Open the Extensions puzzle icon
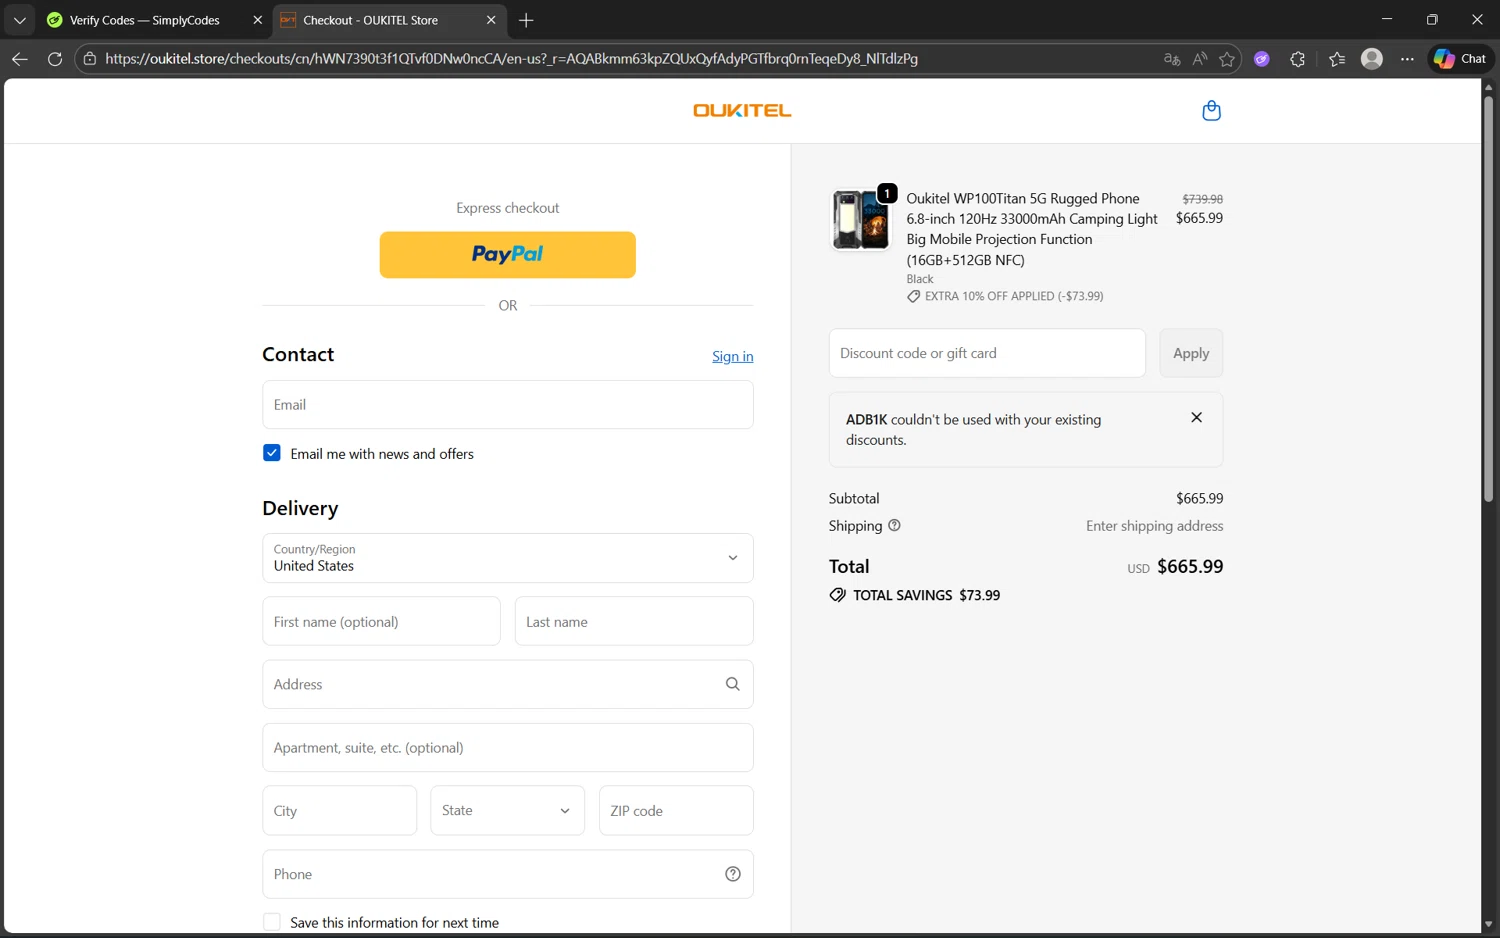 point(1298,59)
